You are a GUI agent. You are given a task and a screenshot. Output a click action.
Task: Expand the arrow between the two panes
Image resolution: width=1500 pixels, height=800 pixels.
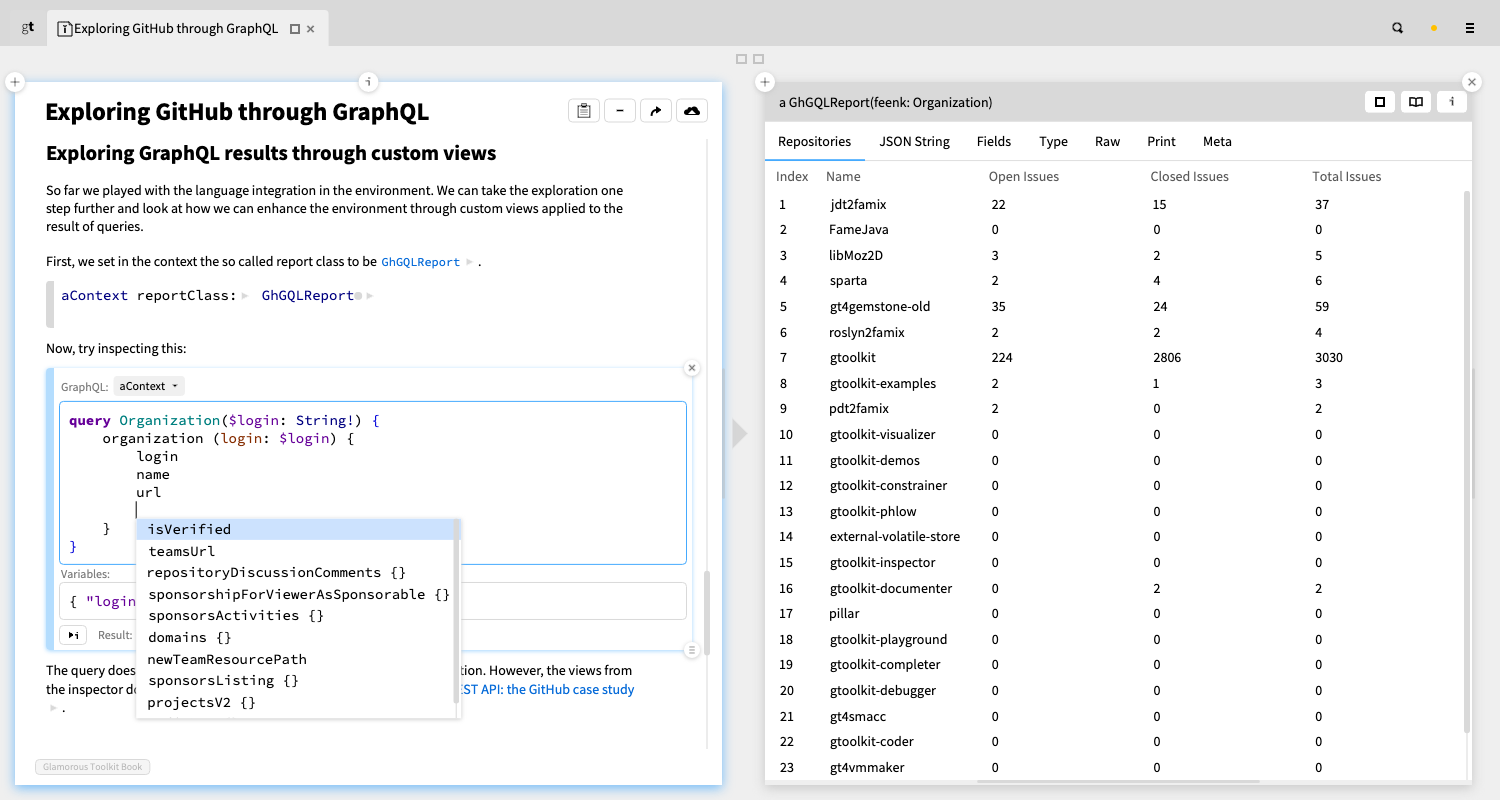tap(739, 433)
